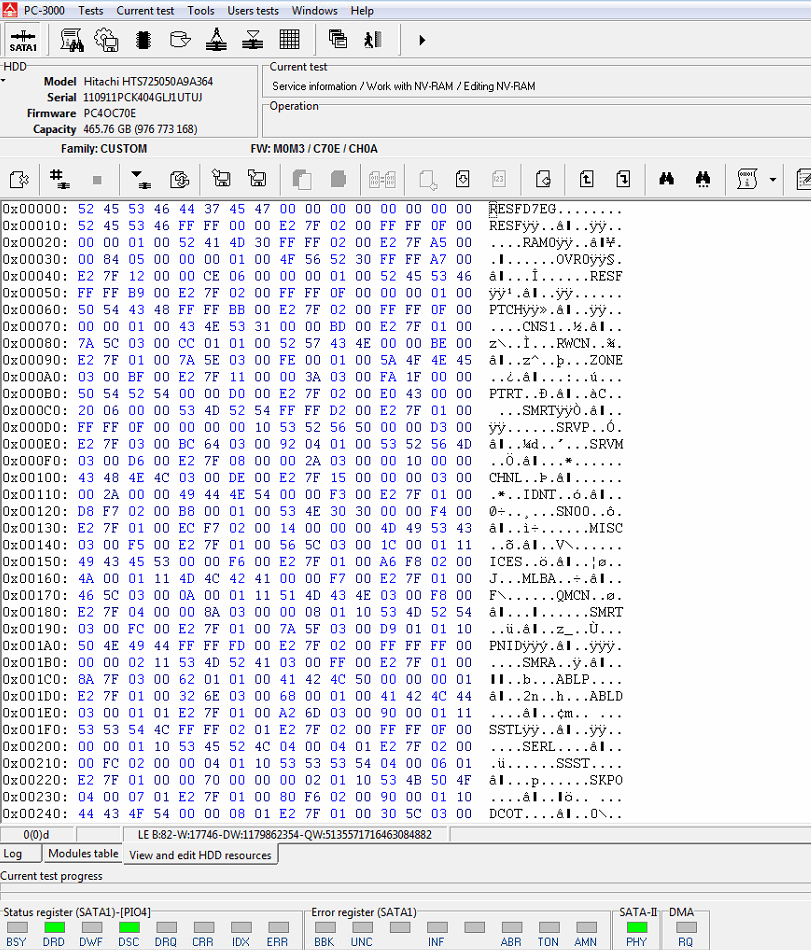Open the microchip ROM tool icon

144,40
